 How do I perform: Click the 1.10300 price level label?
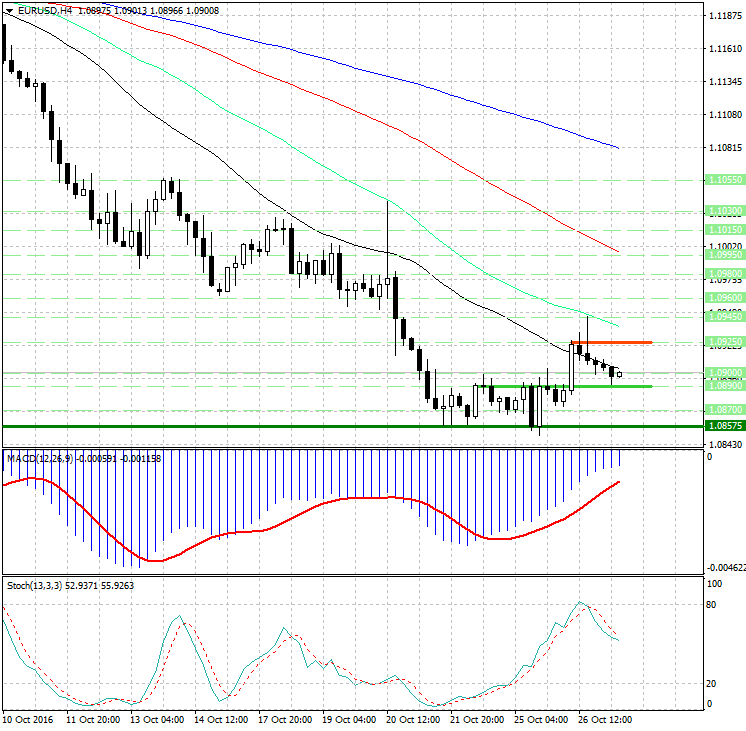723,211
